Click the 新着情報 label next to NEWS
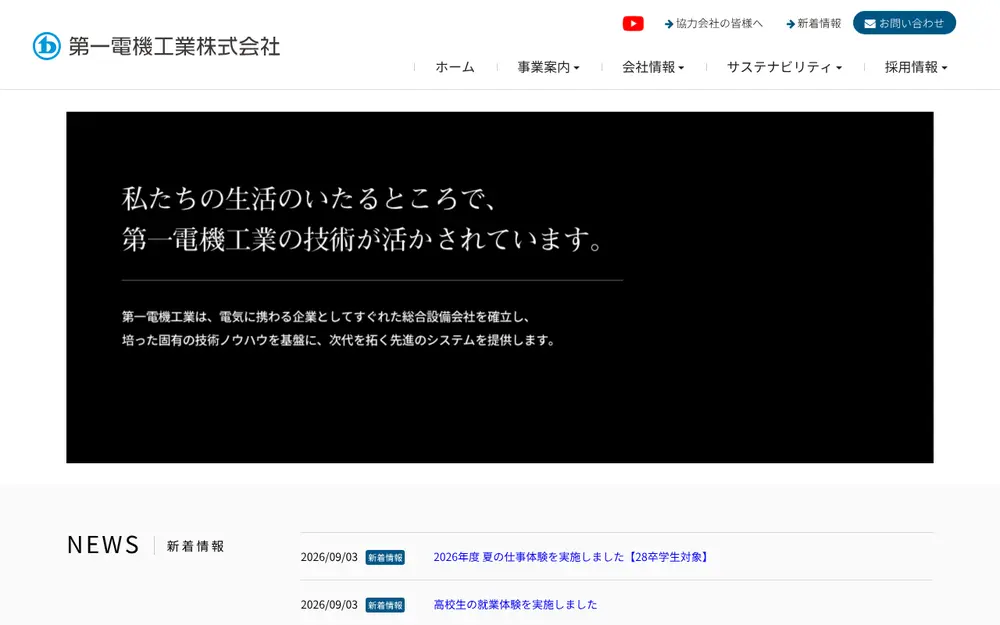 [x=196, y=547]
